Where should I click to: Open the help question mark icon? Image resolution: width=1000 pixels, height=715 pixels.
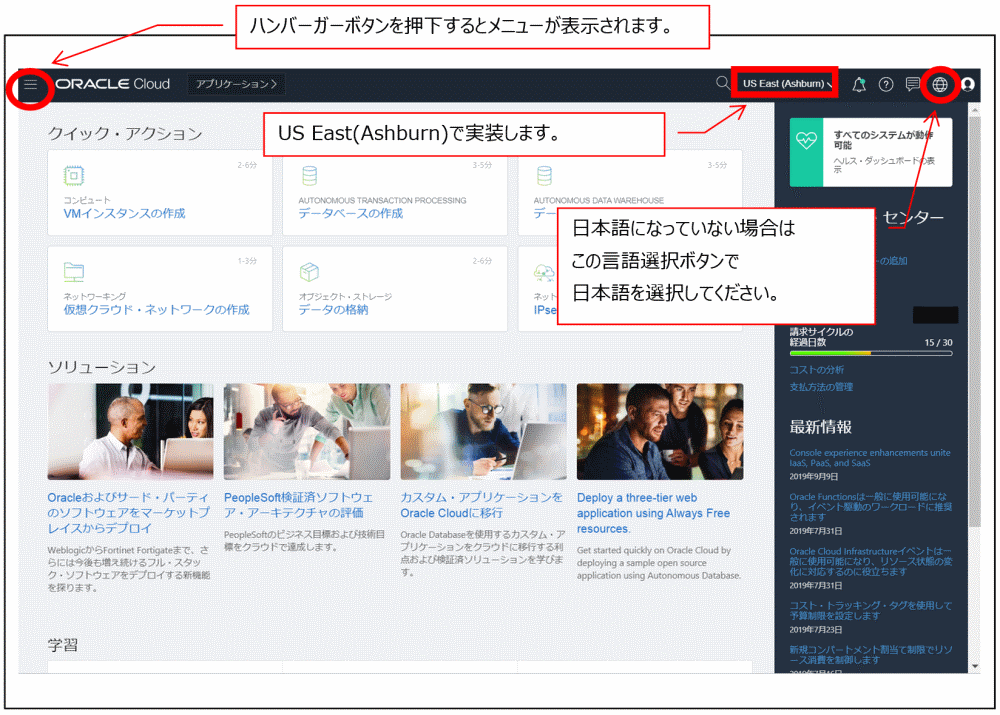point(886,84)
